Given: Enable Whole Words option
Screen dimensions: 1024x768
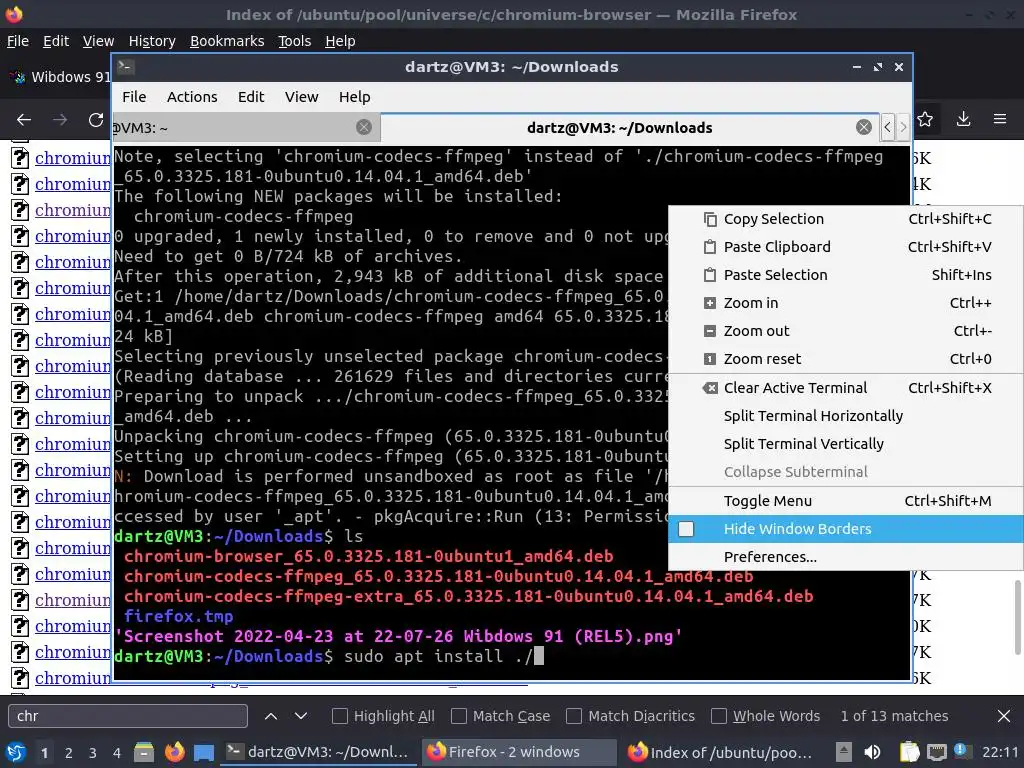Looking at the screenshot, I should (719, 716).
